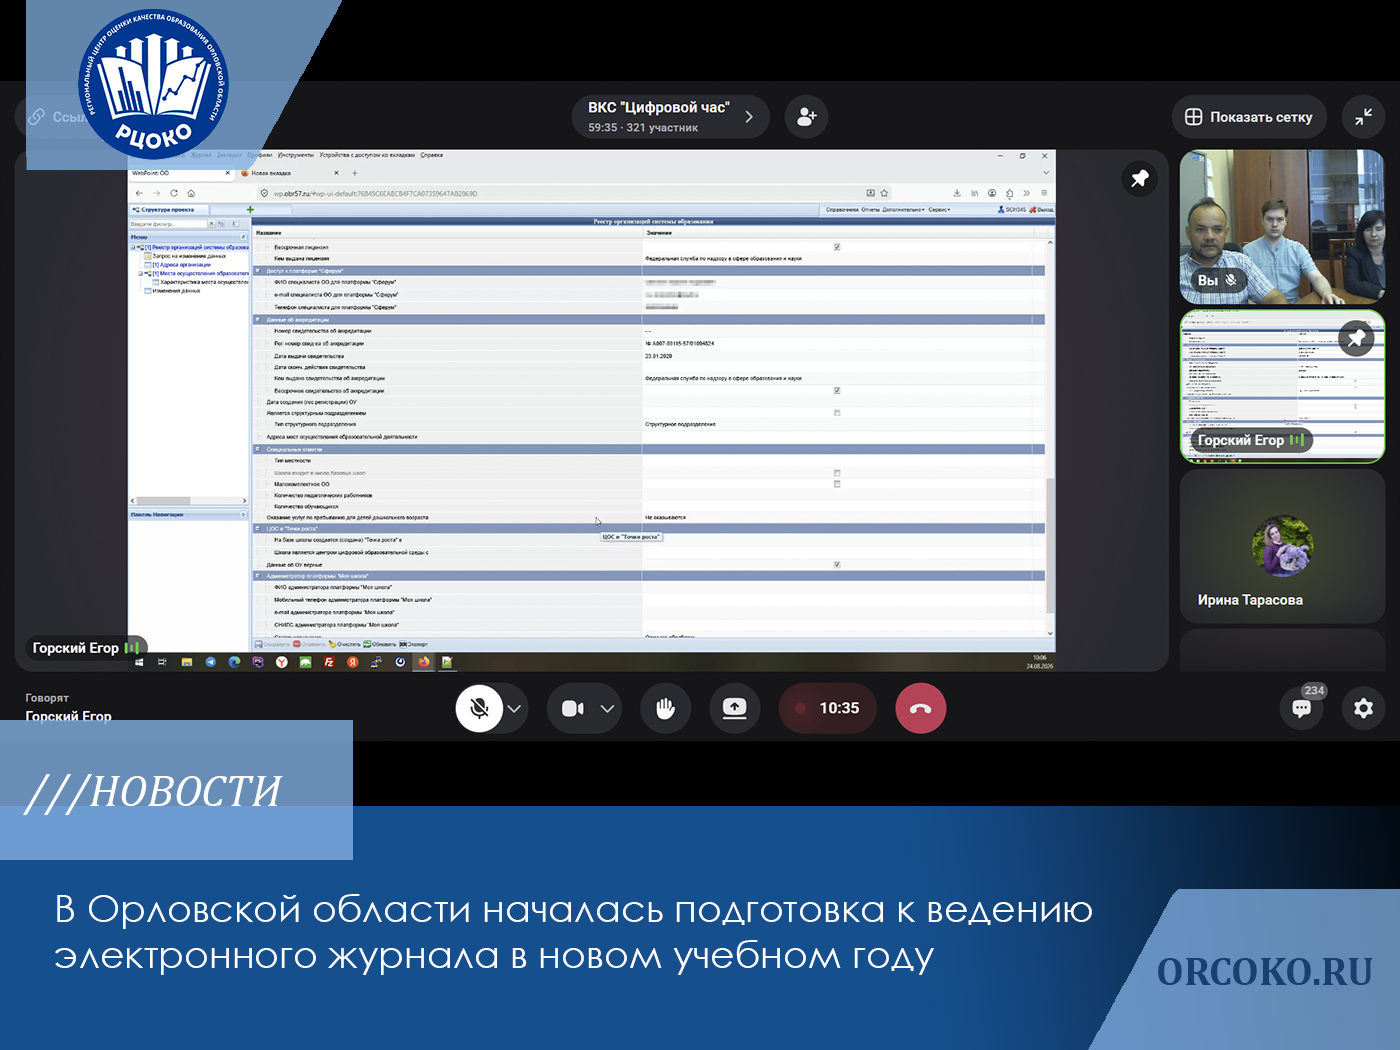The width and height of the screenshot is (1400, 1050).
Task: Open the Справочники menu
Action: click(842, 210)
